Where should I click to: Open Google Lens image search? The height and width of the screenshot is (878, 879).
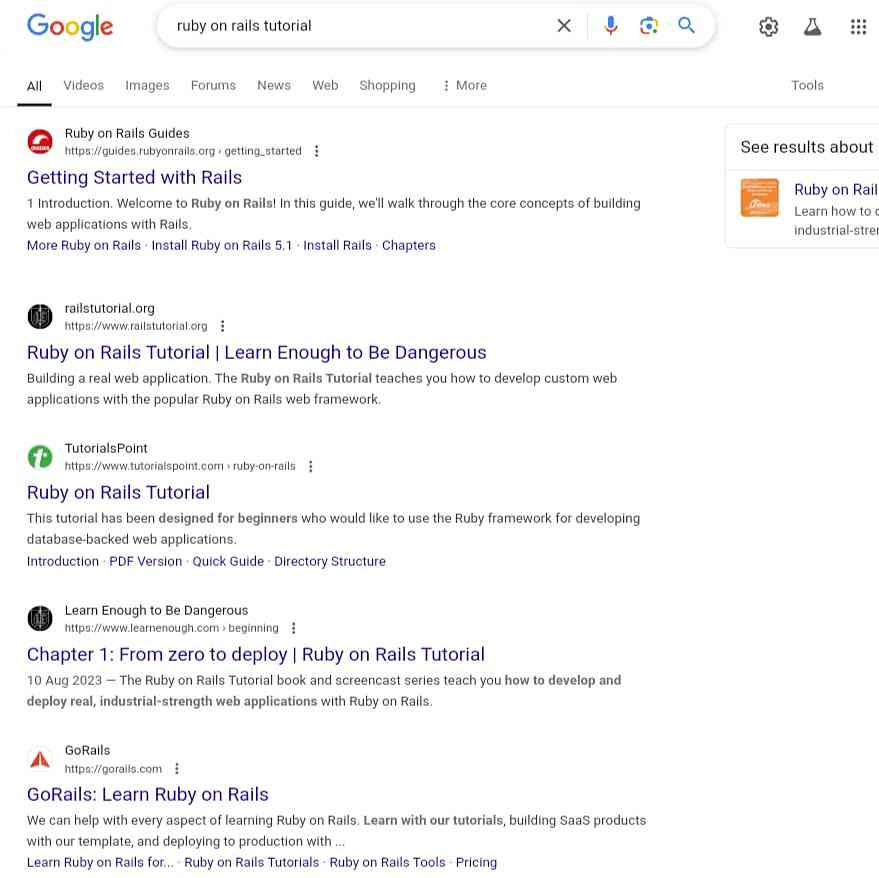tap(649, 26)
